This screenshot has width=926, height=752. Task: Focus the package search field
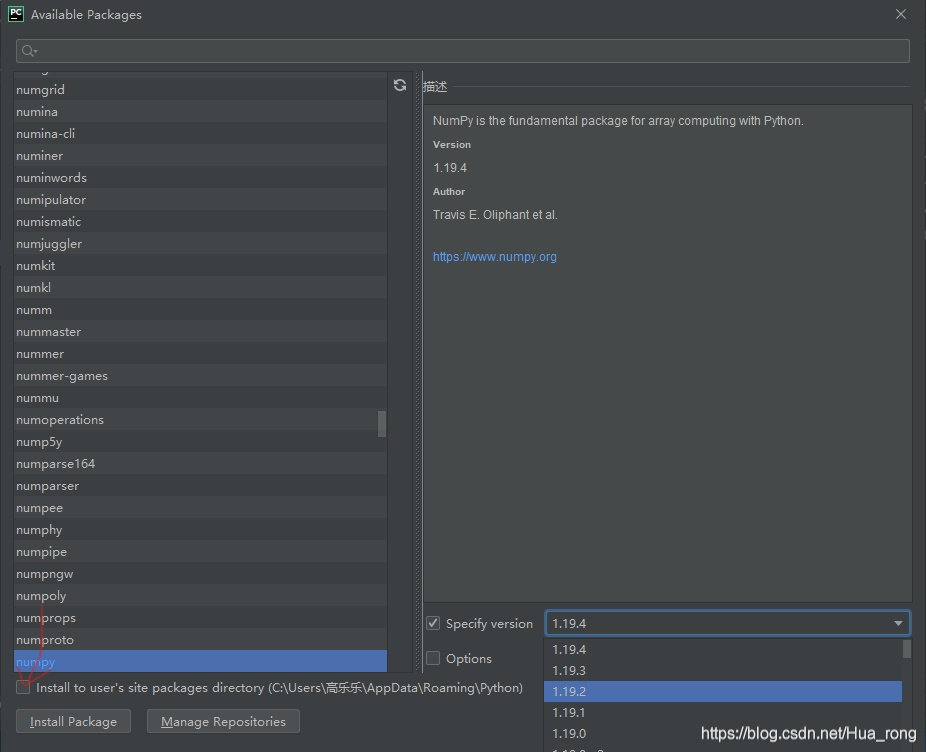point(462,51)
